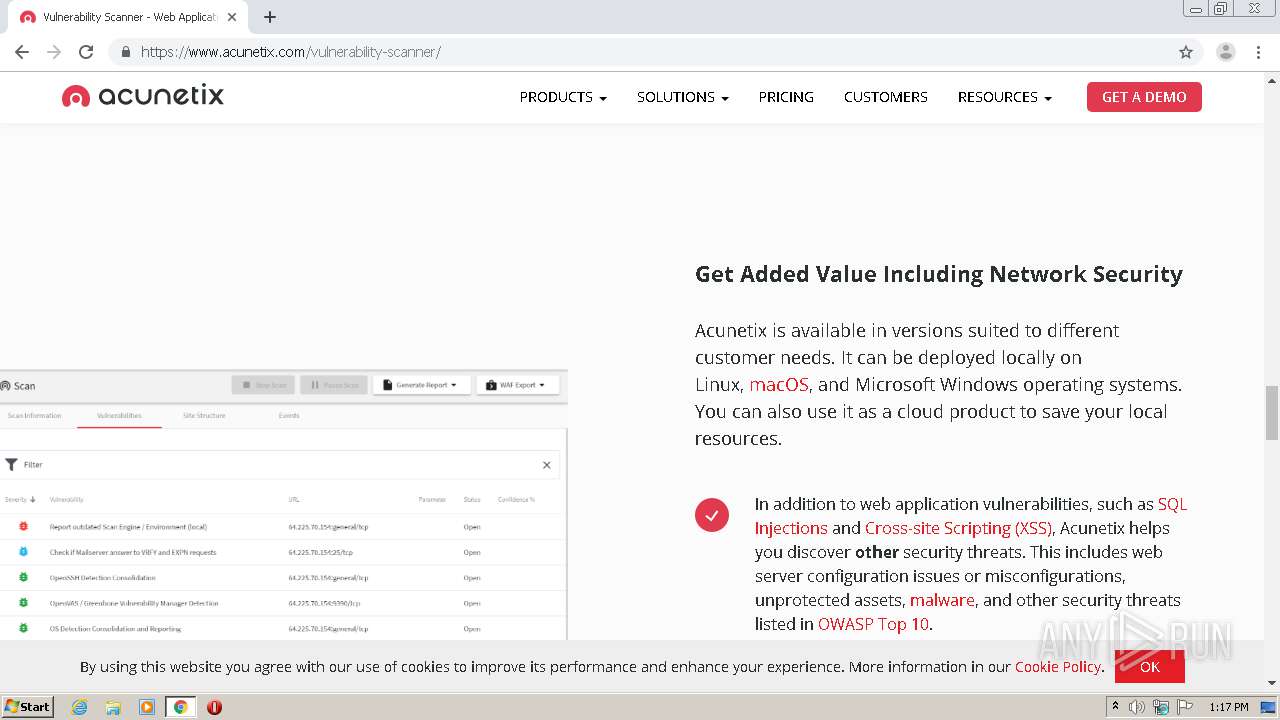Open the CUSTOMERS page

(x=886, y=97)
